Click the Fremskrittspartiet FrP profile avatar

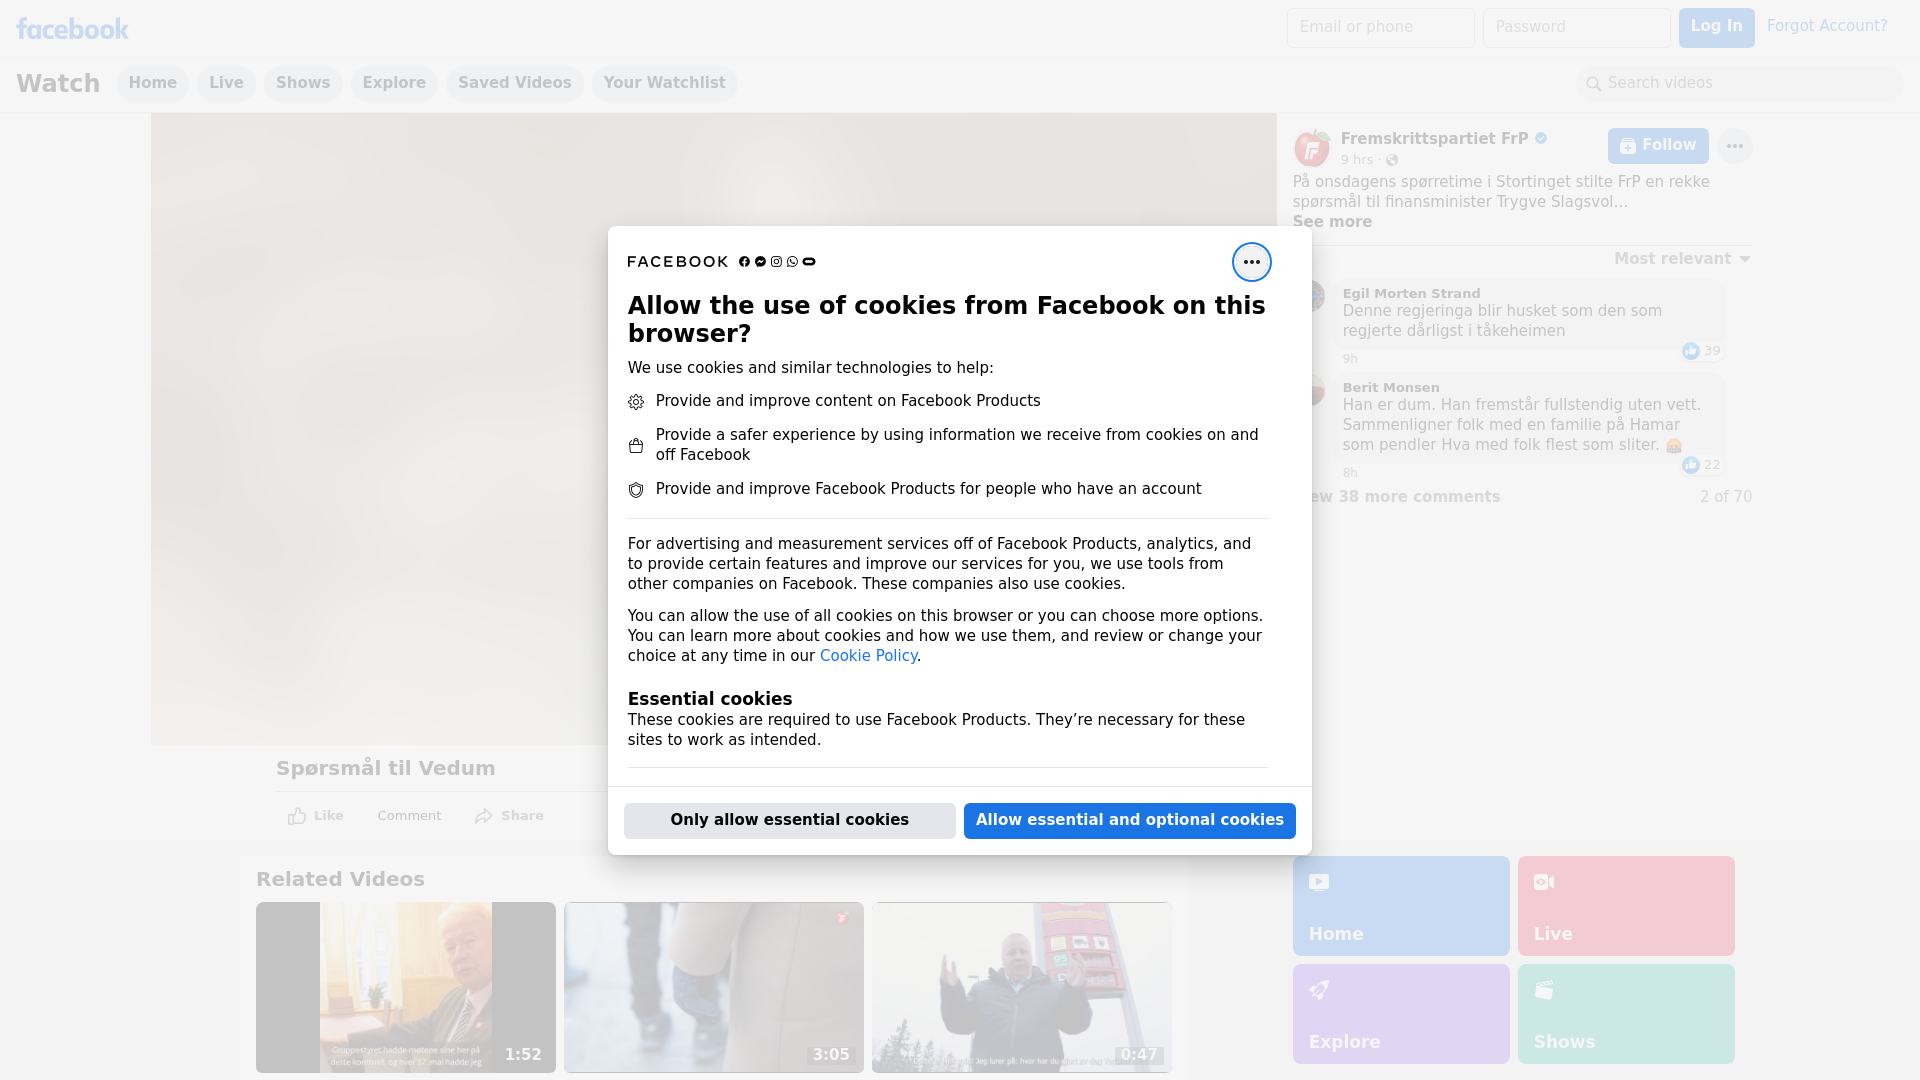tap(1312, 148)
